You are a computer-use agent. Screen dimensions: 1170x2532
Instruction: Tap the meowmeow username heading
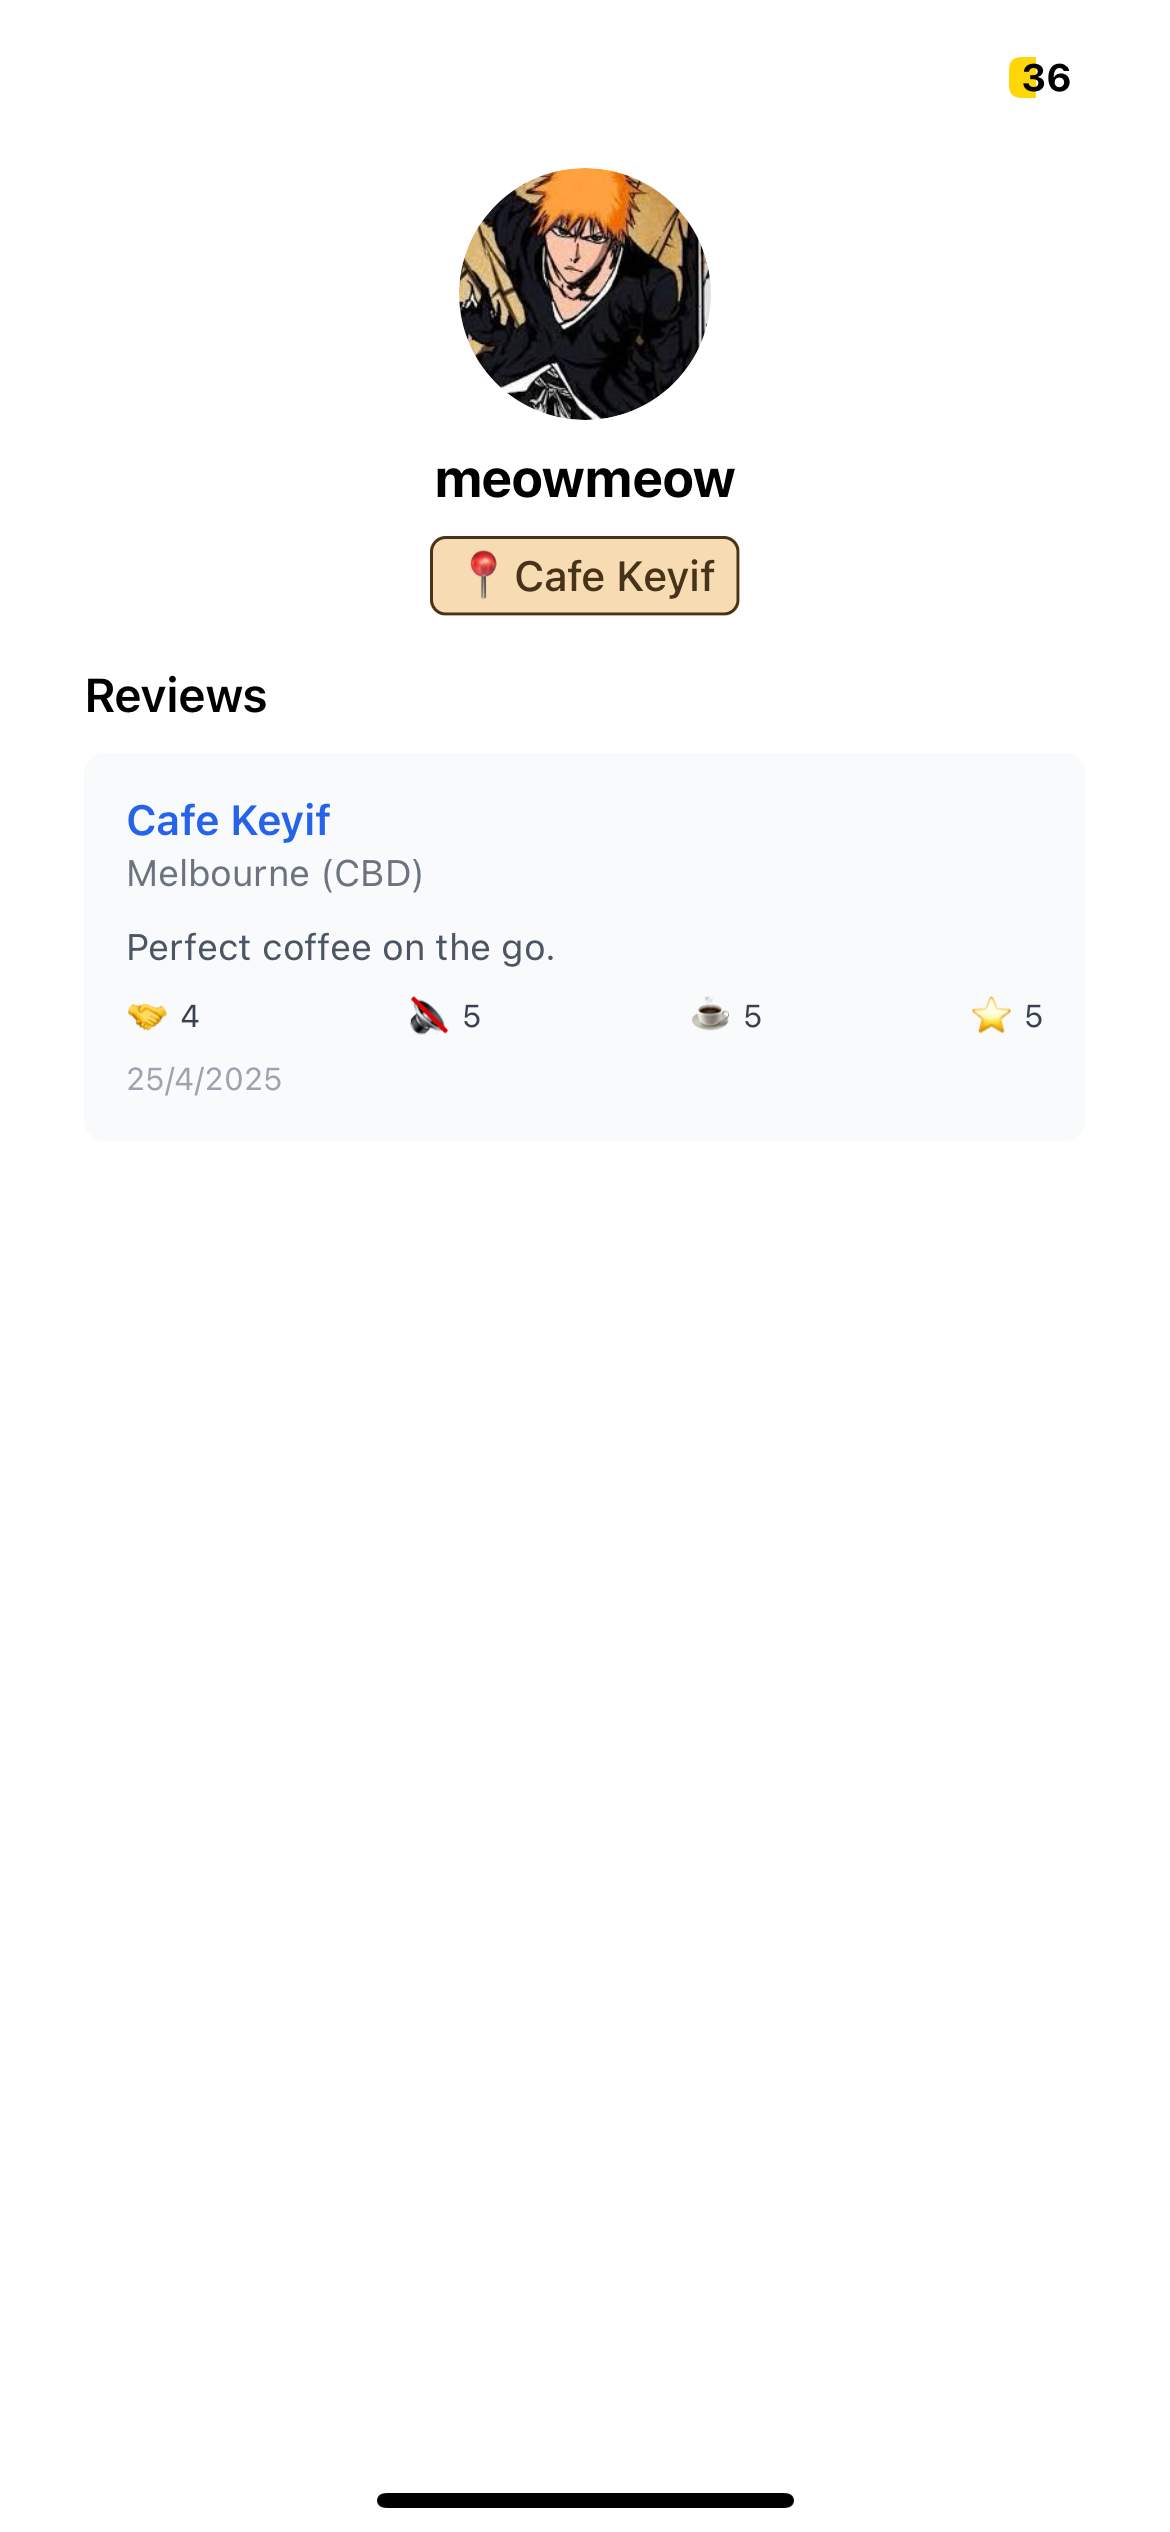pos(585,479)
